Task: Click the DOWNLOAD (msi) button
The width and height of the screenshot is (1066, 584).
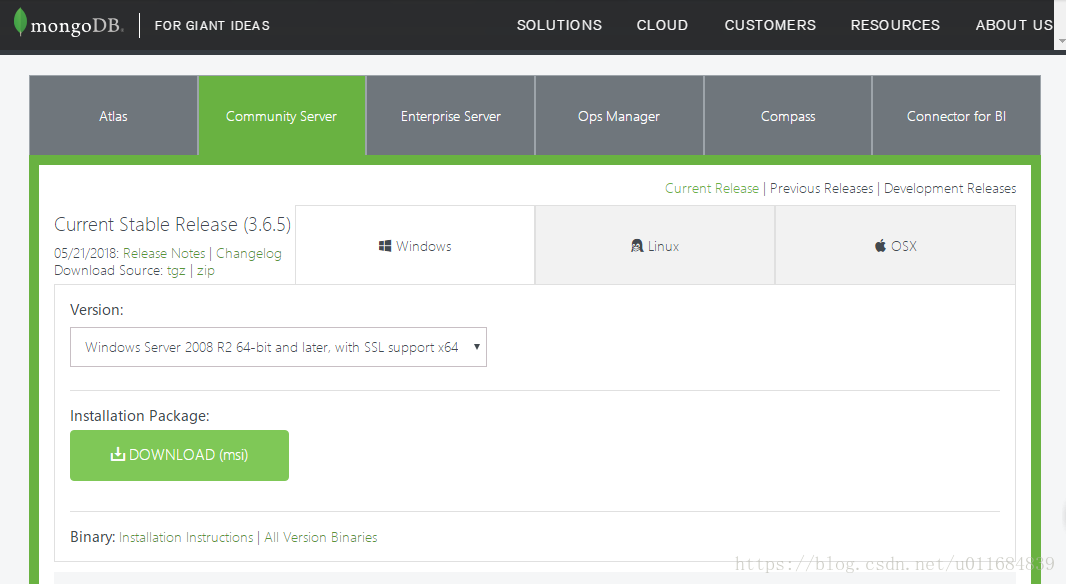Action: click(179, 455)
